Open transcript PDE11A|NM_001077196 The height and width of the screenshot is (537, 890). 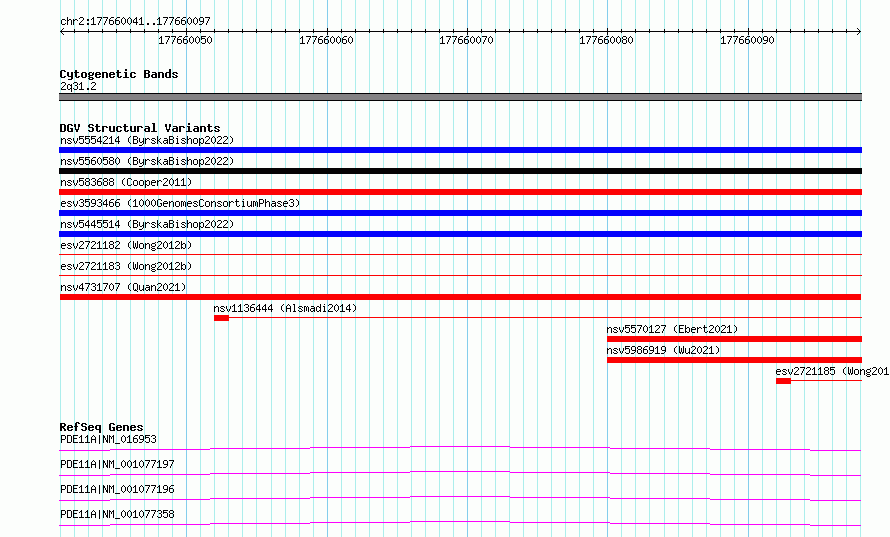coord(117,489)
